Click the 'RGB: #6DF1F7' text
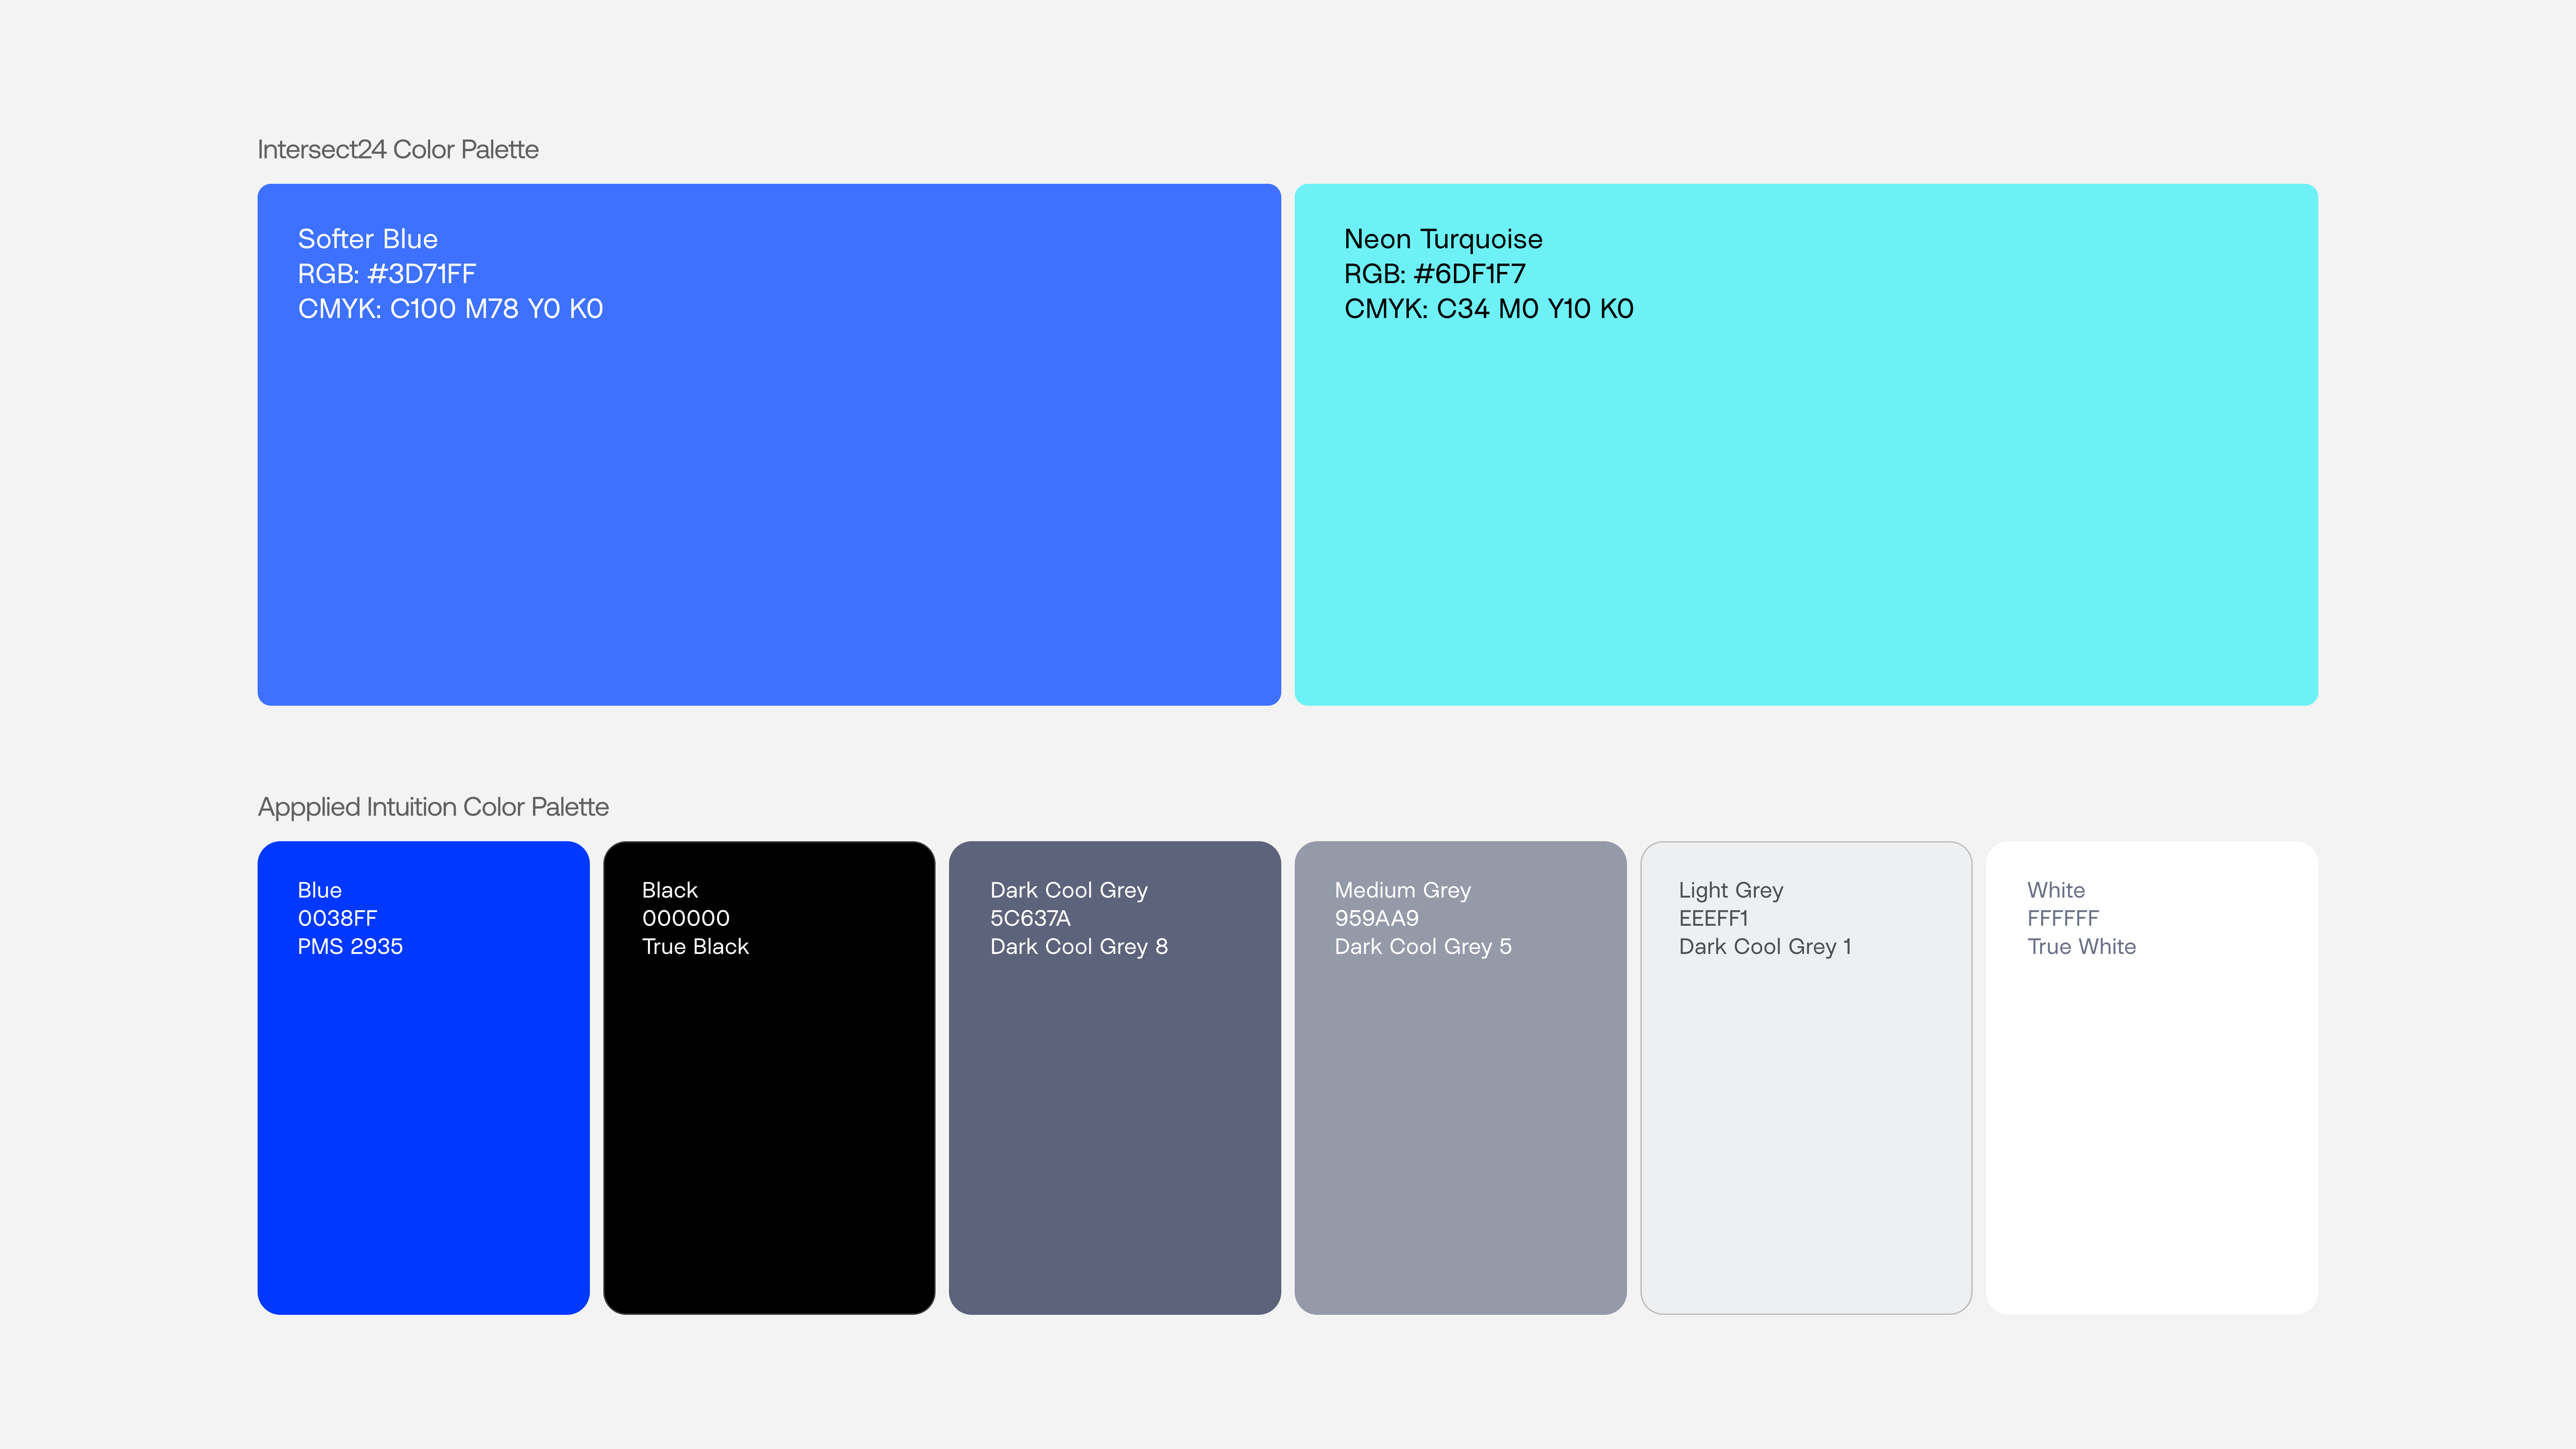Viewport: 2576px width, 1449px height. tap(1435, 274)
